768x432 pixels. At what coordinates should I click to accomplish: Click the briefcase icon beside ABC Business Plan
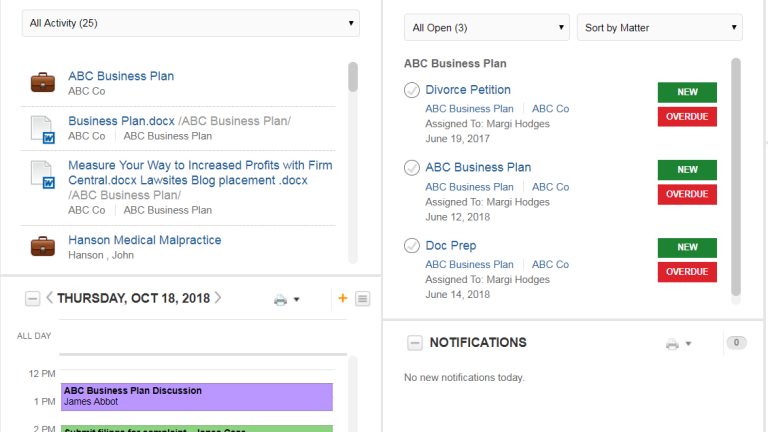point(42,83)
